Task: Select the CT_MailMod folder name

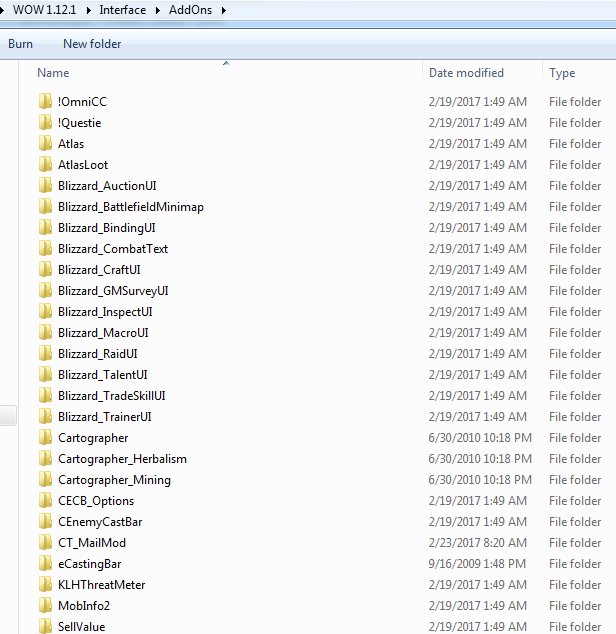Action: [x=92, y=543]
